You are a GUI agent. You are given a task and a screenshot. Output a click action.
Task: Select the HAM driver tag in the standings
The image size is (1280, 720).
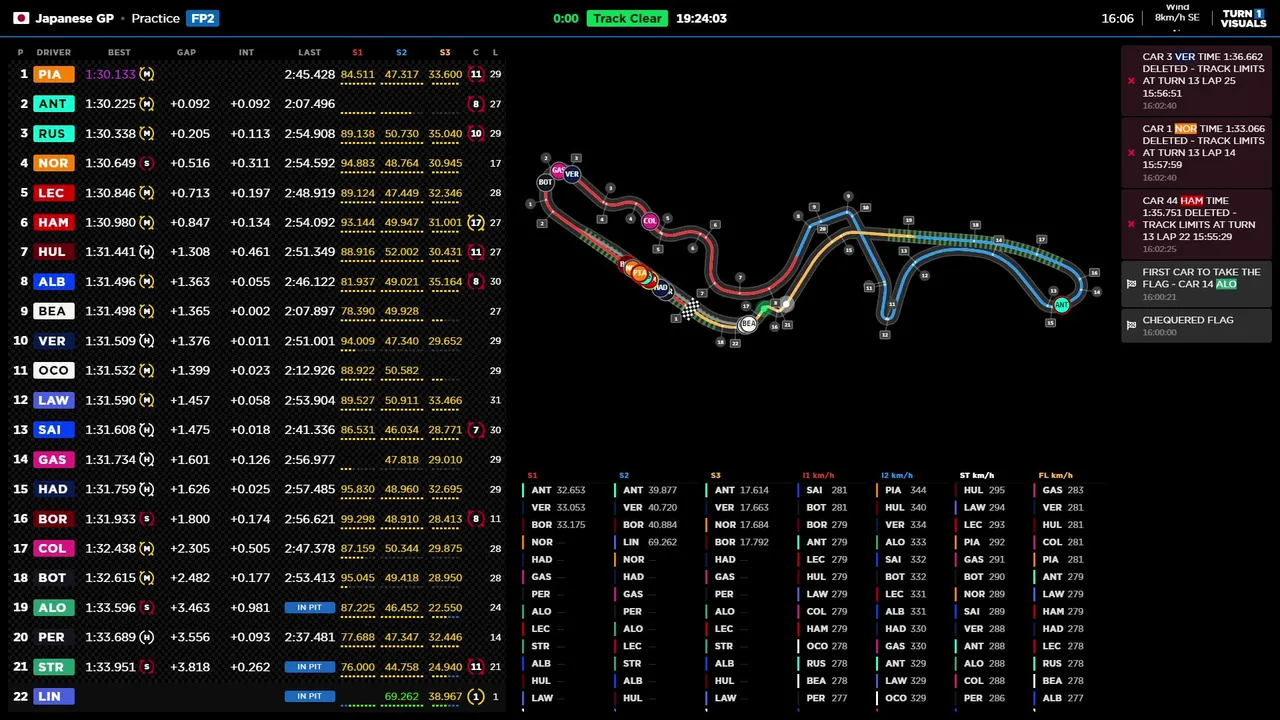[53, 222]
